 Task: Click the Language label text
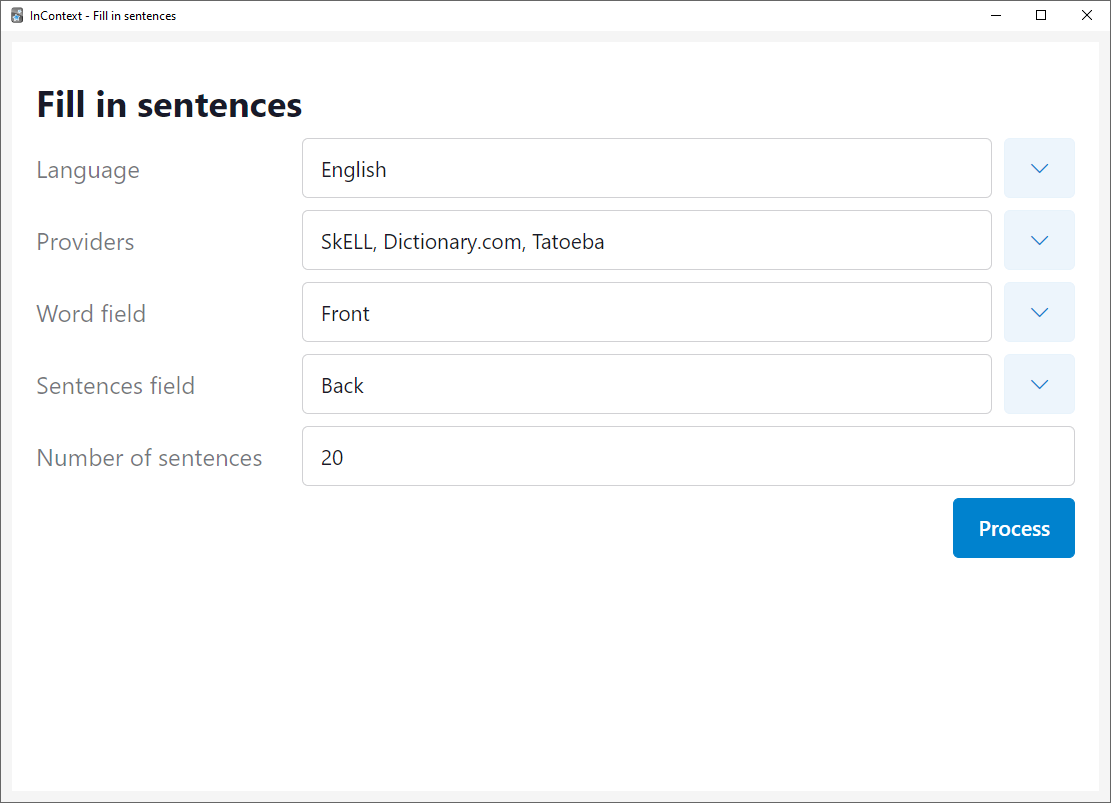click(x=88, y=170)
